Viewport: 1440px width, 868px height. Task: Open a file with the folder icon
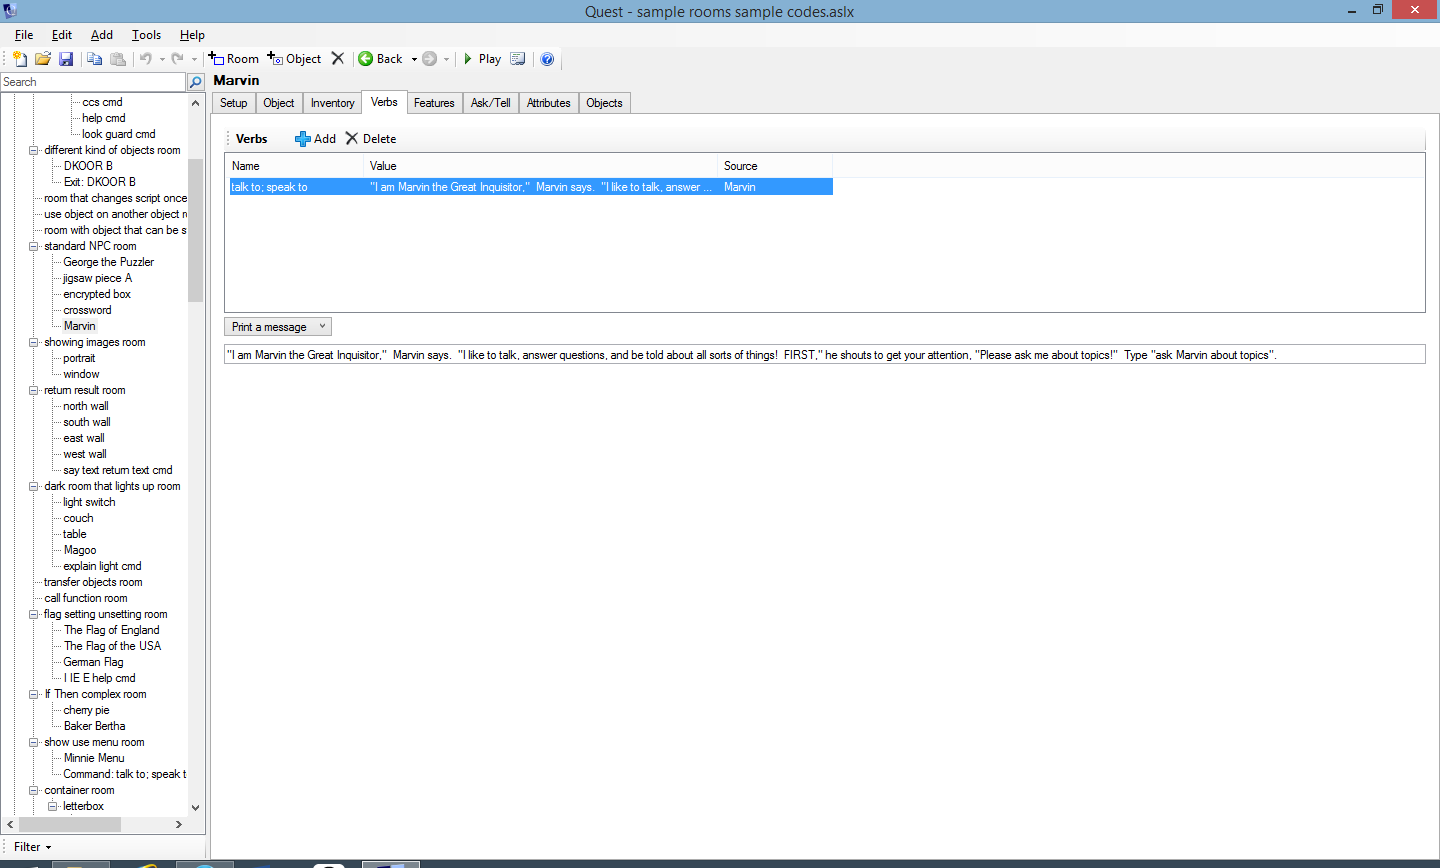(43, 59)
